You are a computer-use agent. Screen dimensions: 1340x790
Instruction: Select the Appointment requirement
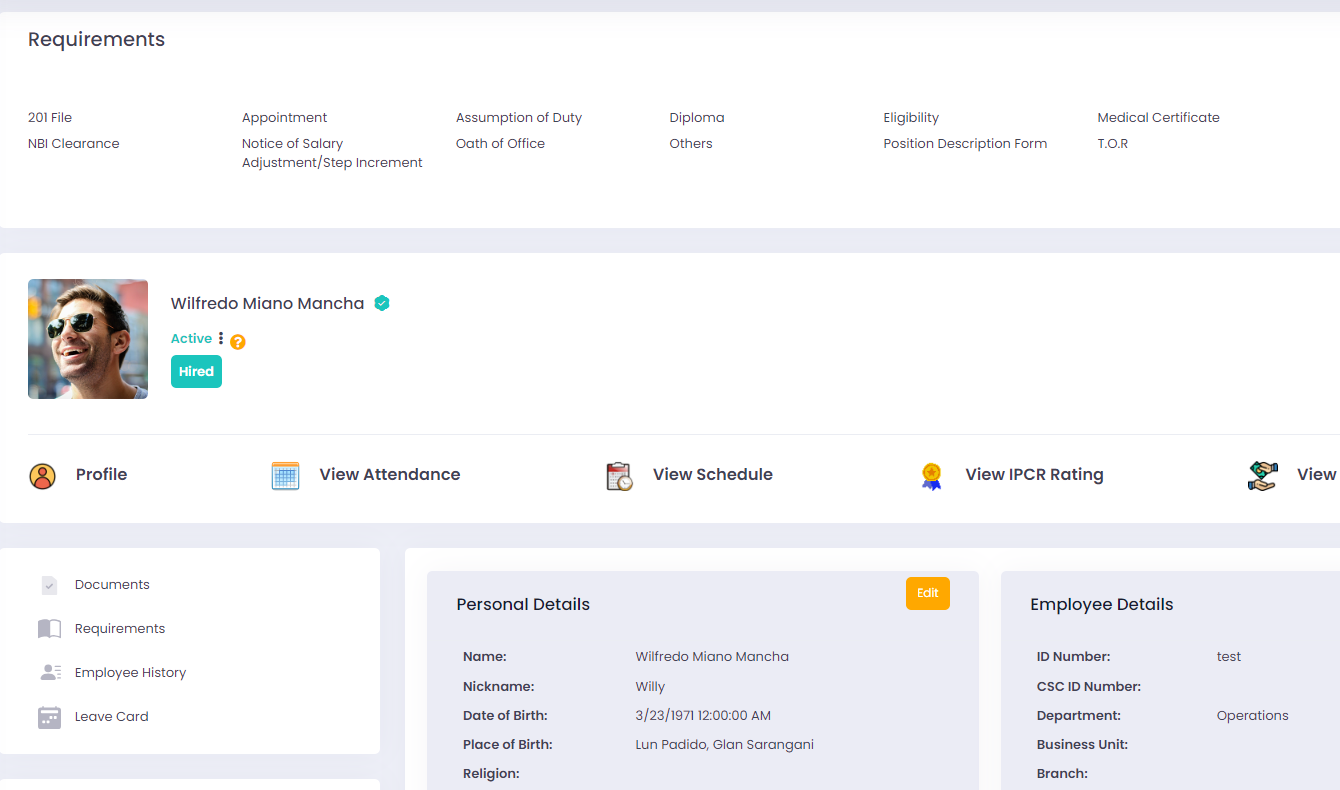click(x=284, y=118)
